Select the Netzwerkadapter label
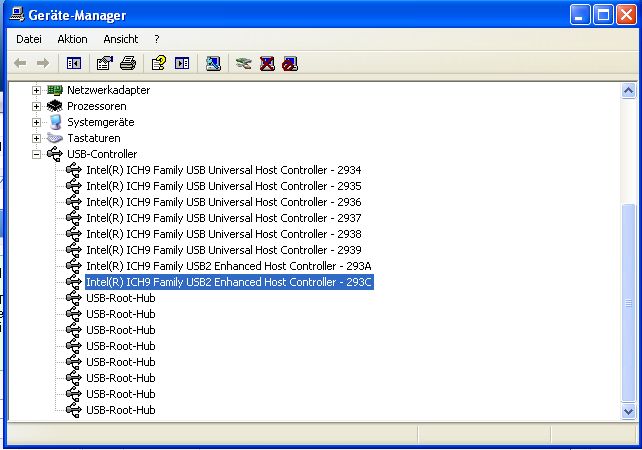 [x=109, y=90]
